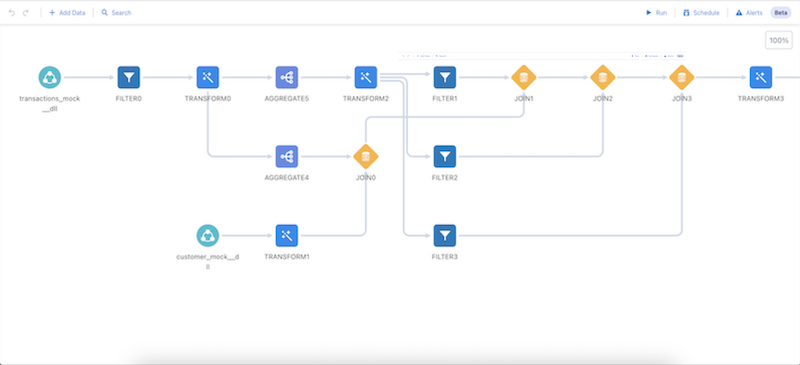800x365 pixels.
Task: Select the FILTER2 node icon
Action: [x=445, y=157]
